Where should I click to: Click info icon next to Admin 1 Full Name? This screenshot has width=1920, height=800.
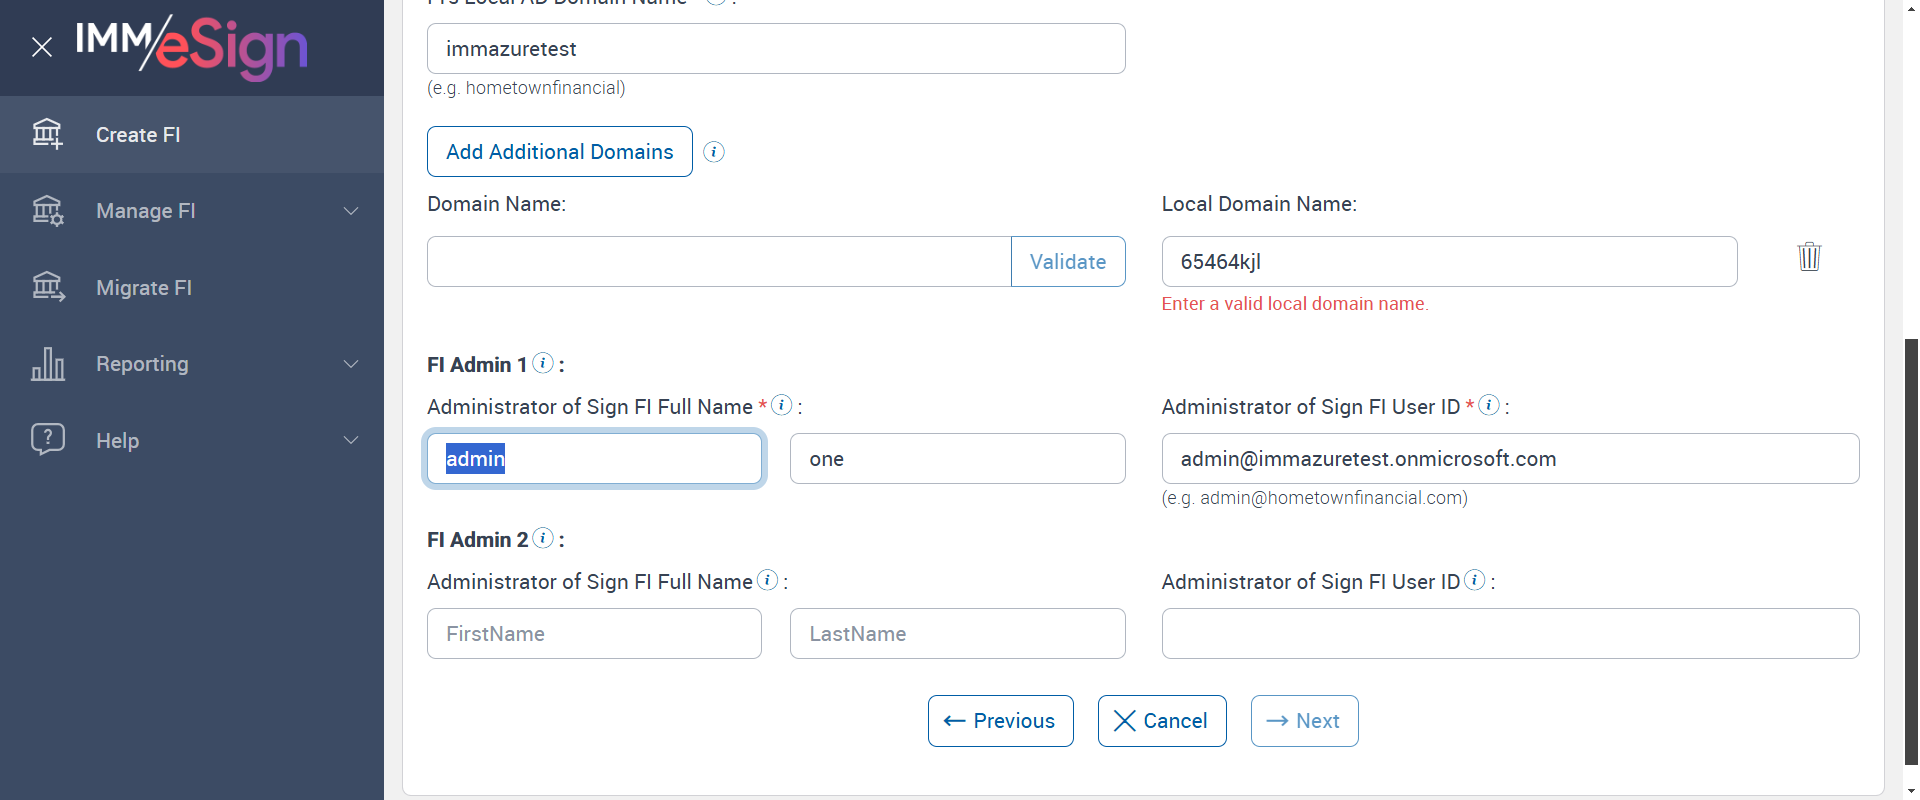coord(782,405)
